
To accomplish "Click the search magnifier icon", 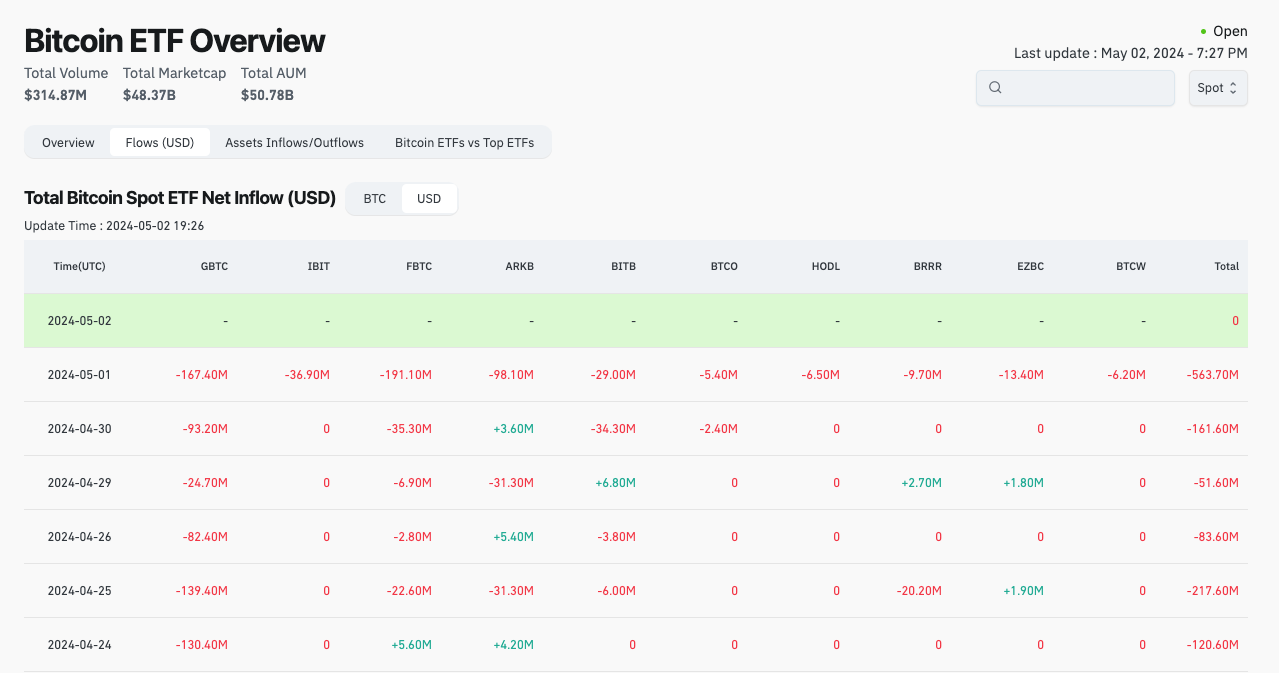I will (x=995, y=87).
